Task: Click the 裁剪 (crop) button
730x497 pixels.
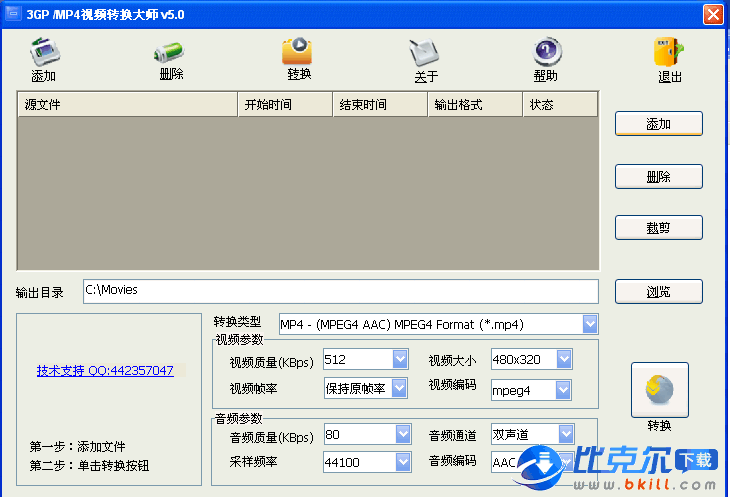Action: click(658, 228)
